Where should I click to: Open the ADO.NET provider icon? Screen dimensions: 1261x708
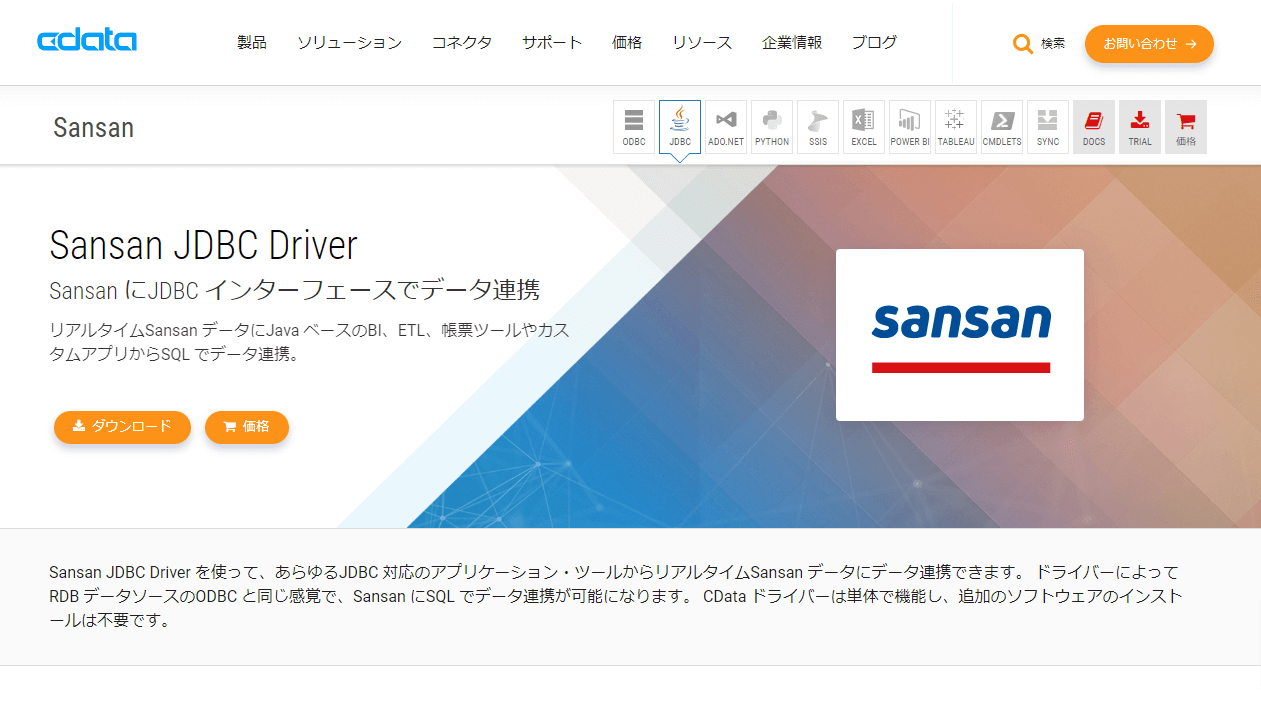[726, 127]
